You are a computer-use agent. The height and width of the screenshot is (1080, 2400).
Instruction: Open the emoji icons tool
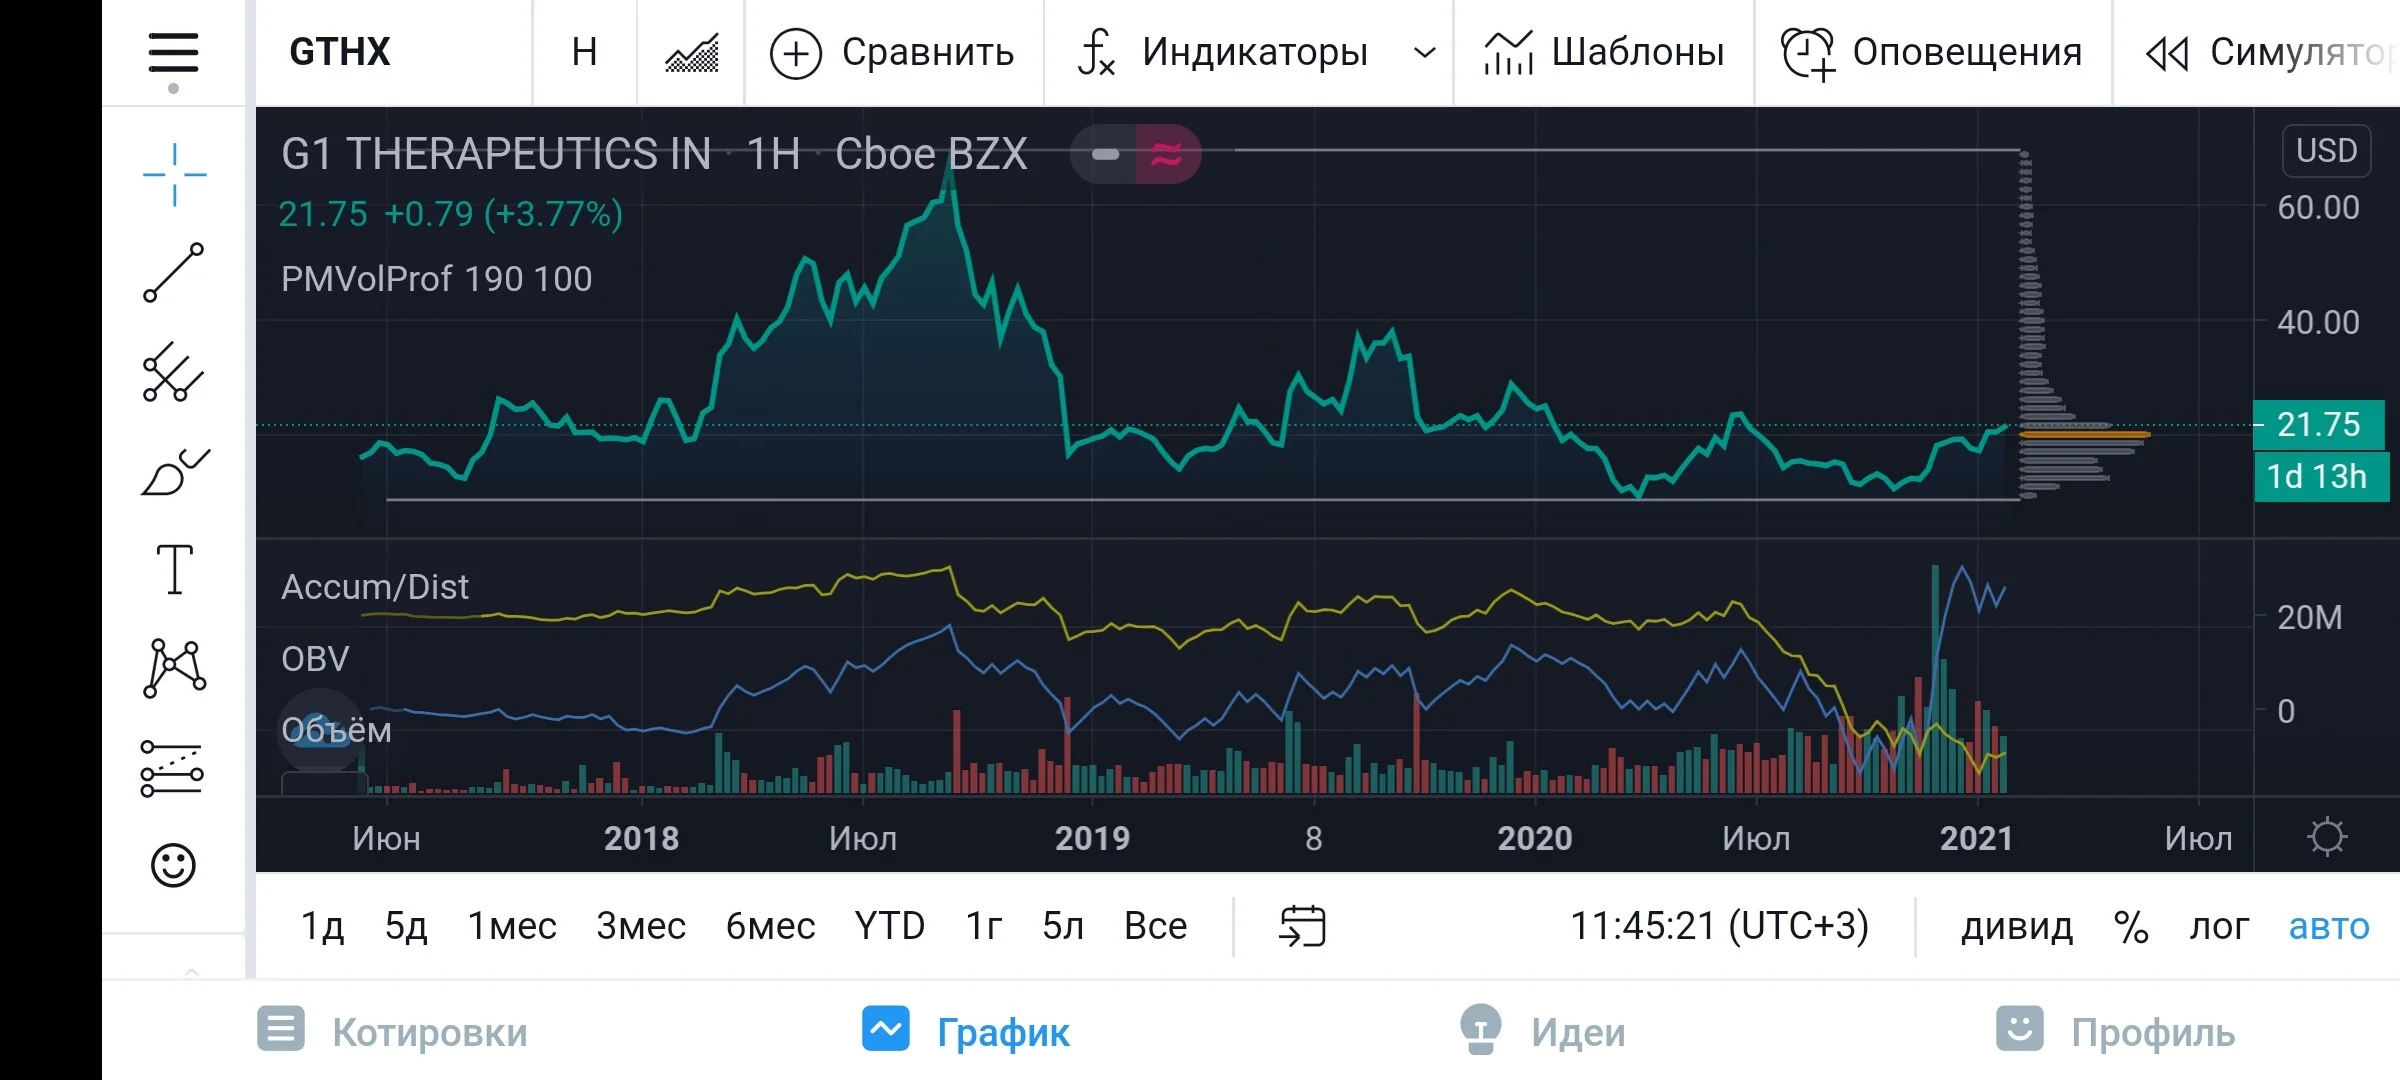point(173,865)
